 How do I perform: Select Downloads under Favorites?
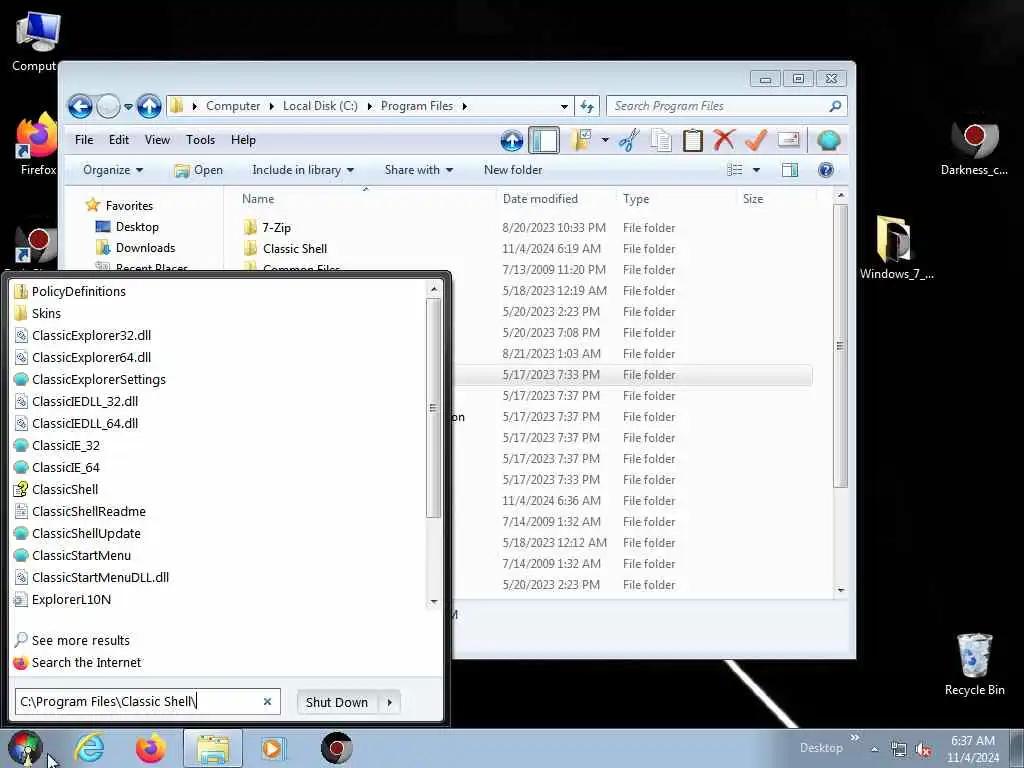tap(145, 248)
